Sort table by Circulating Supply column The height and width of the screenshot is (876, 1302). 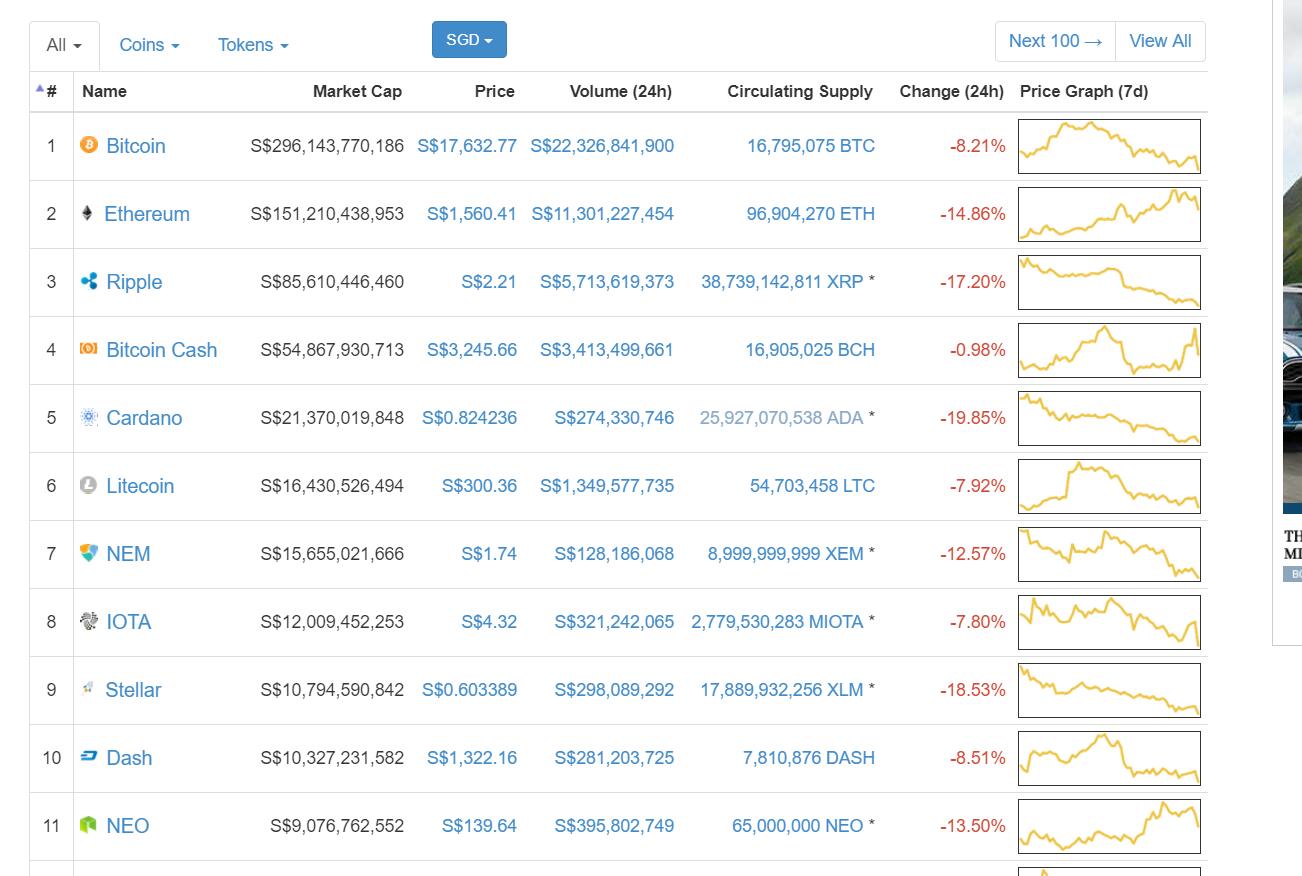coord(800,91)
